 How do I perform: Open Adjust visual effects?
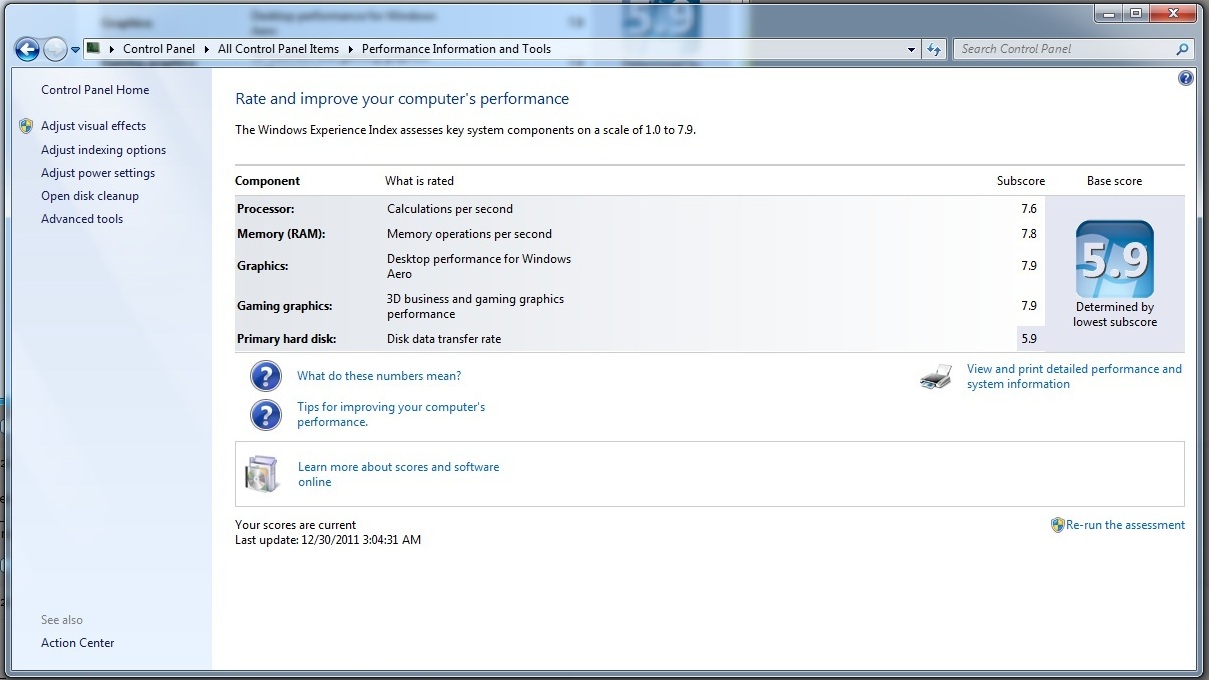(x=93, y=126)
